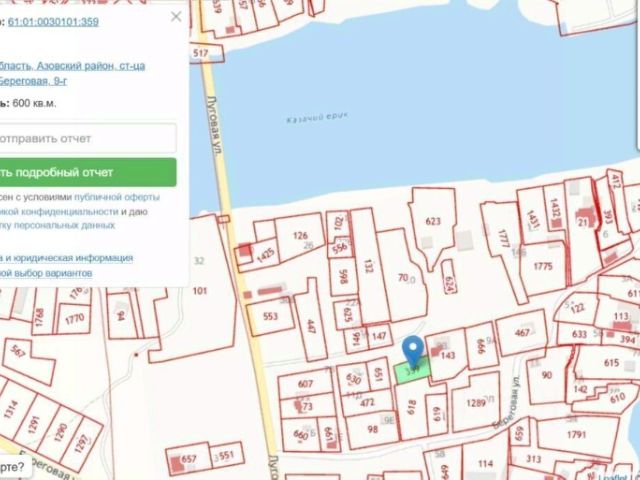This screenshot has width=640, height=480.
Task: Select parcel 618 on the map
Action: (x=411, y=407)
